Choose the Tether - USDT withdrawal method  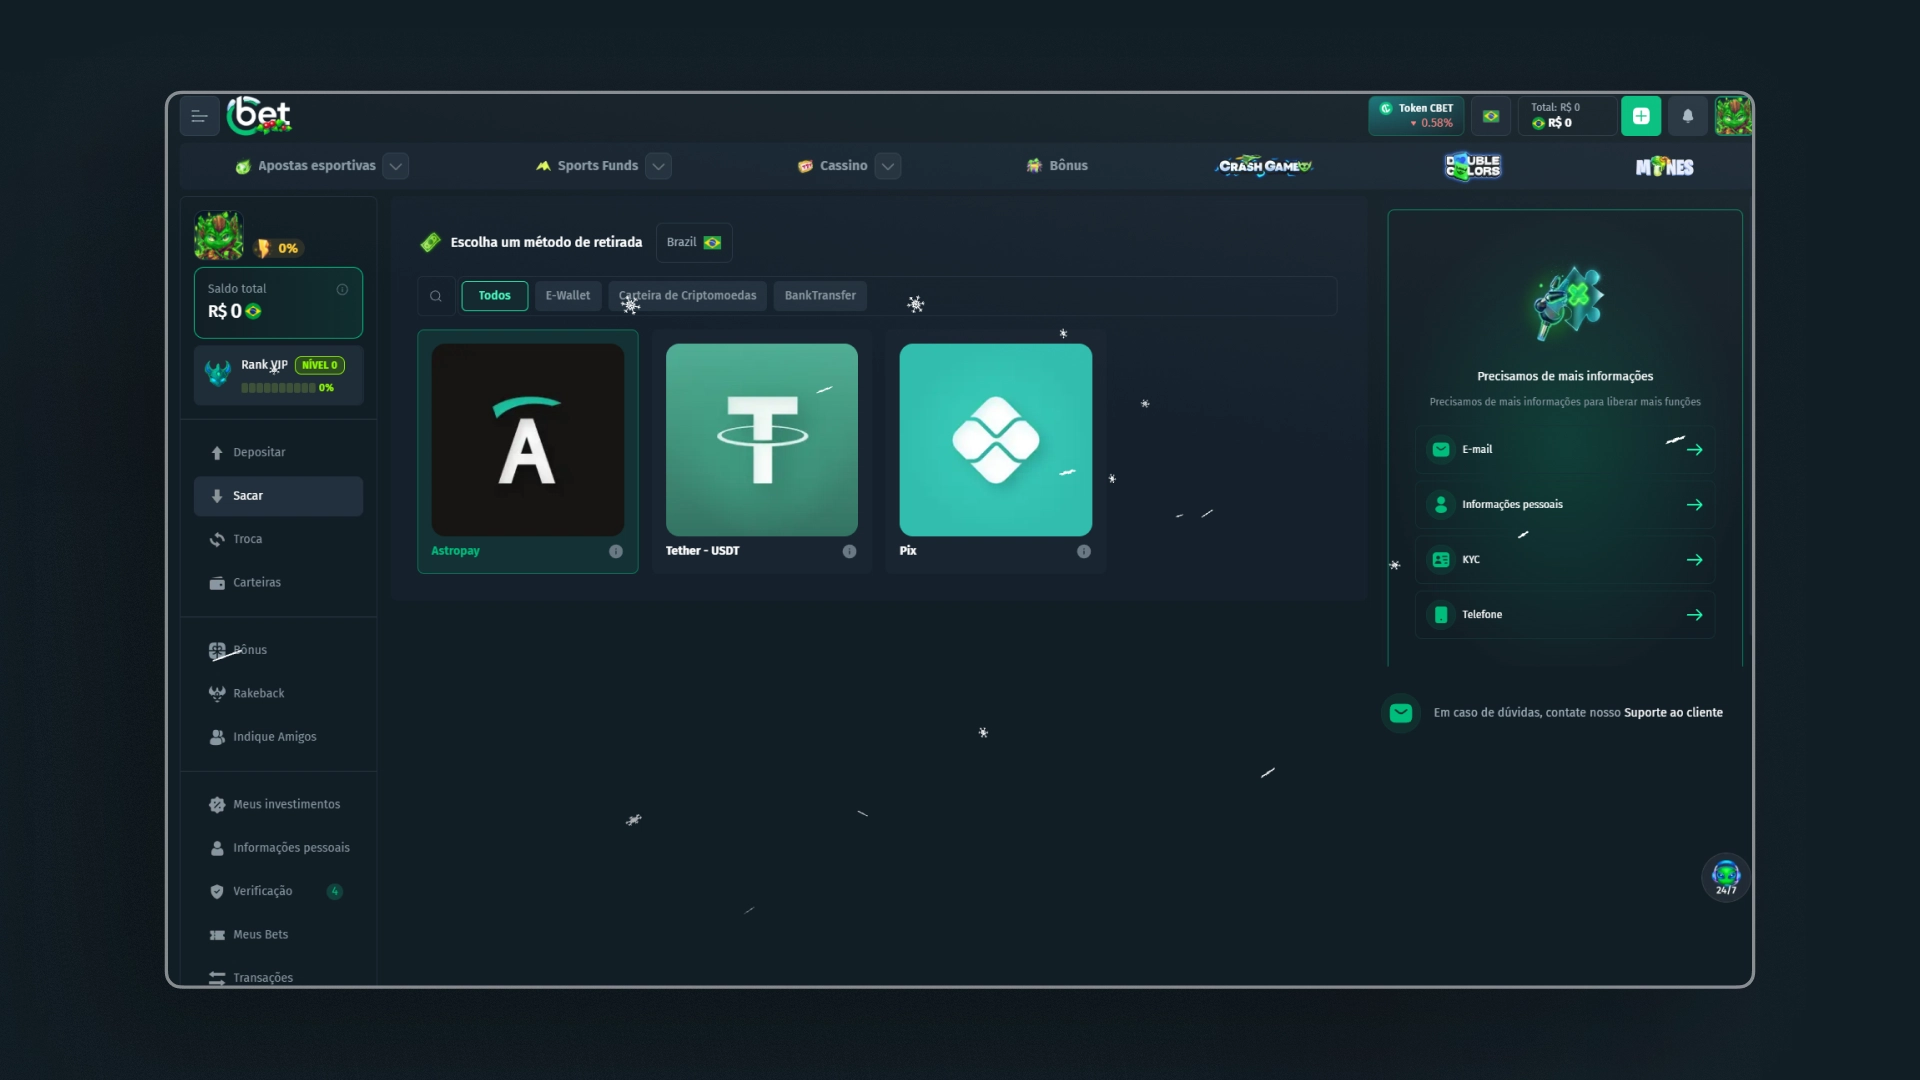(x=761, y=440)
